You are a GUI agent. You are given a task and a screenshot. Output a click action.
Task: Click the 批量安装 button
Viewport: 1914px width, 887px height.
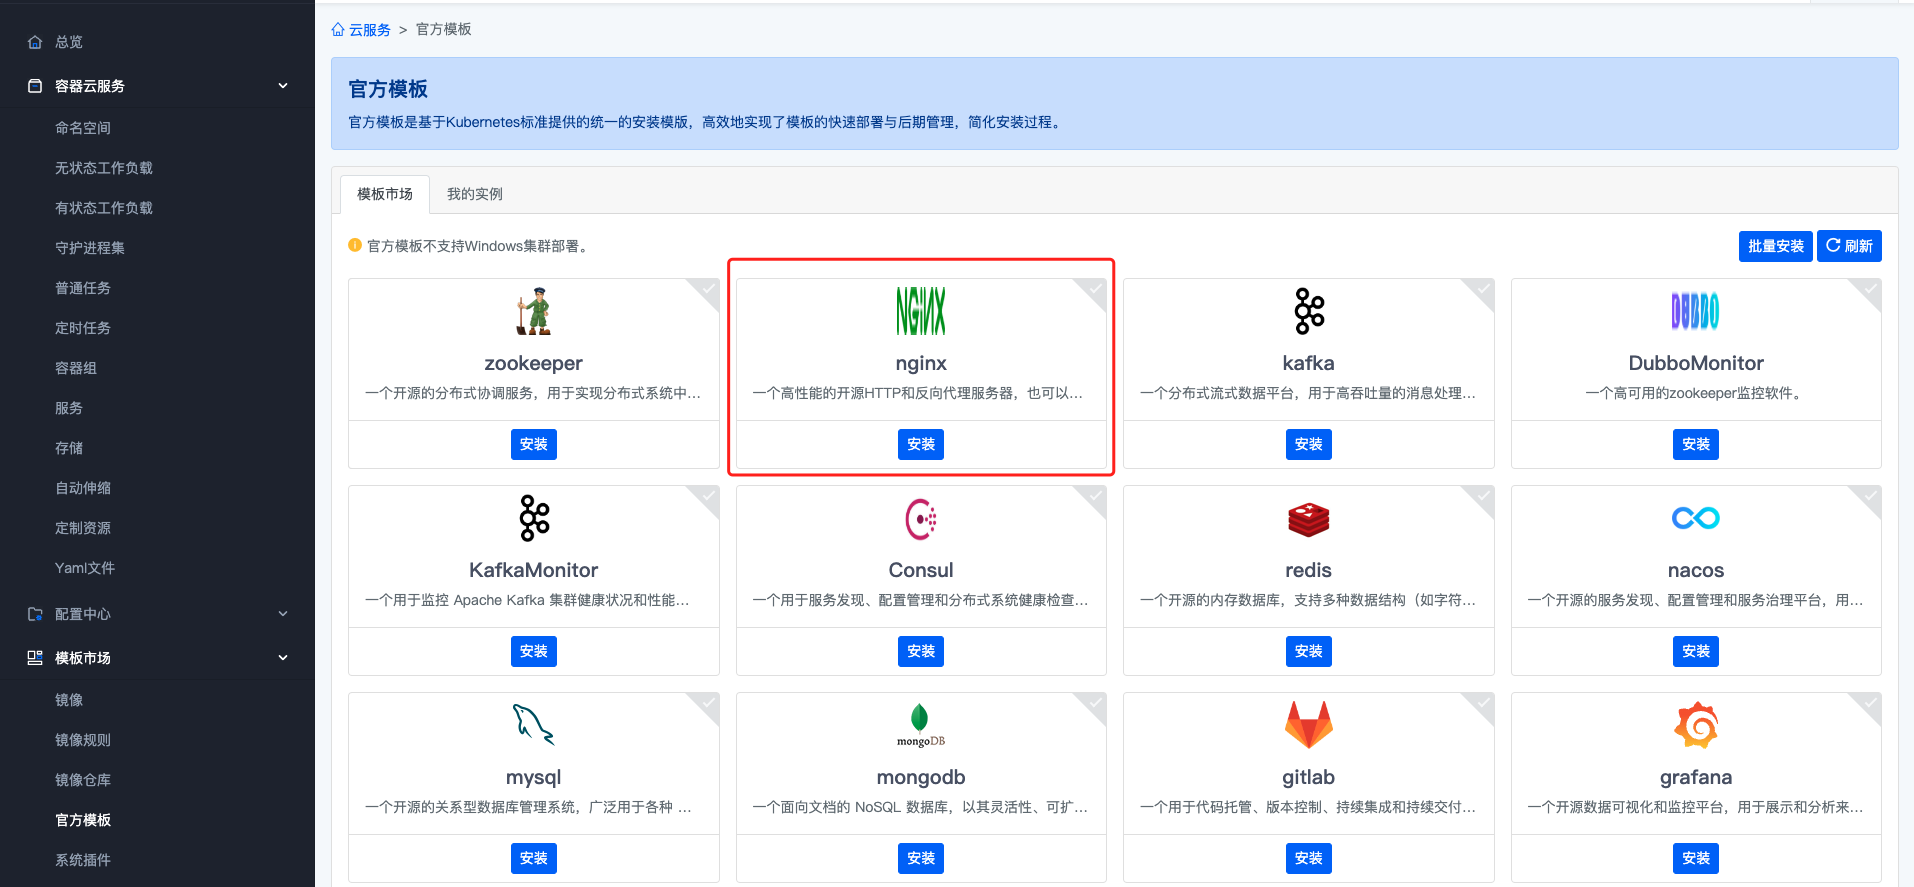click(1775, 246)
